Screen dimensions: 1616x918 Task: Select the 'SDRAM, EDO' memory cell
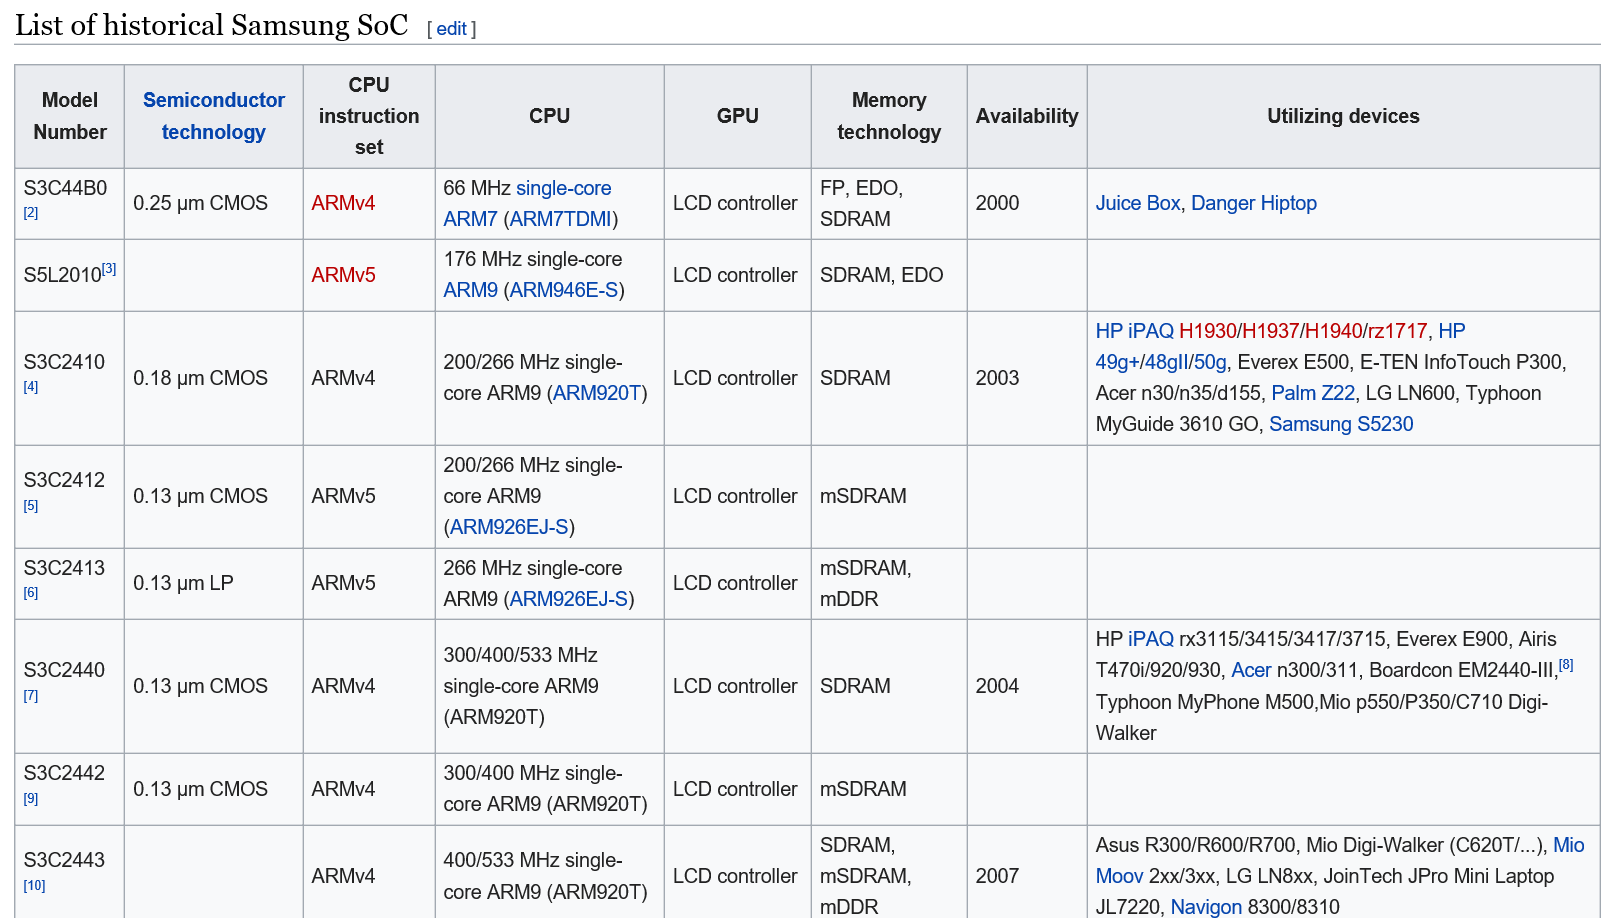coord(889,275)
